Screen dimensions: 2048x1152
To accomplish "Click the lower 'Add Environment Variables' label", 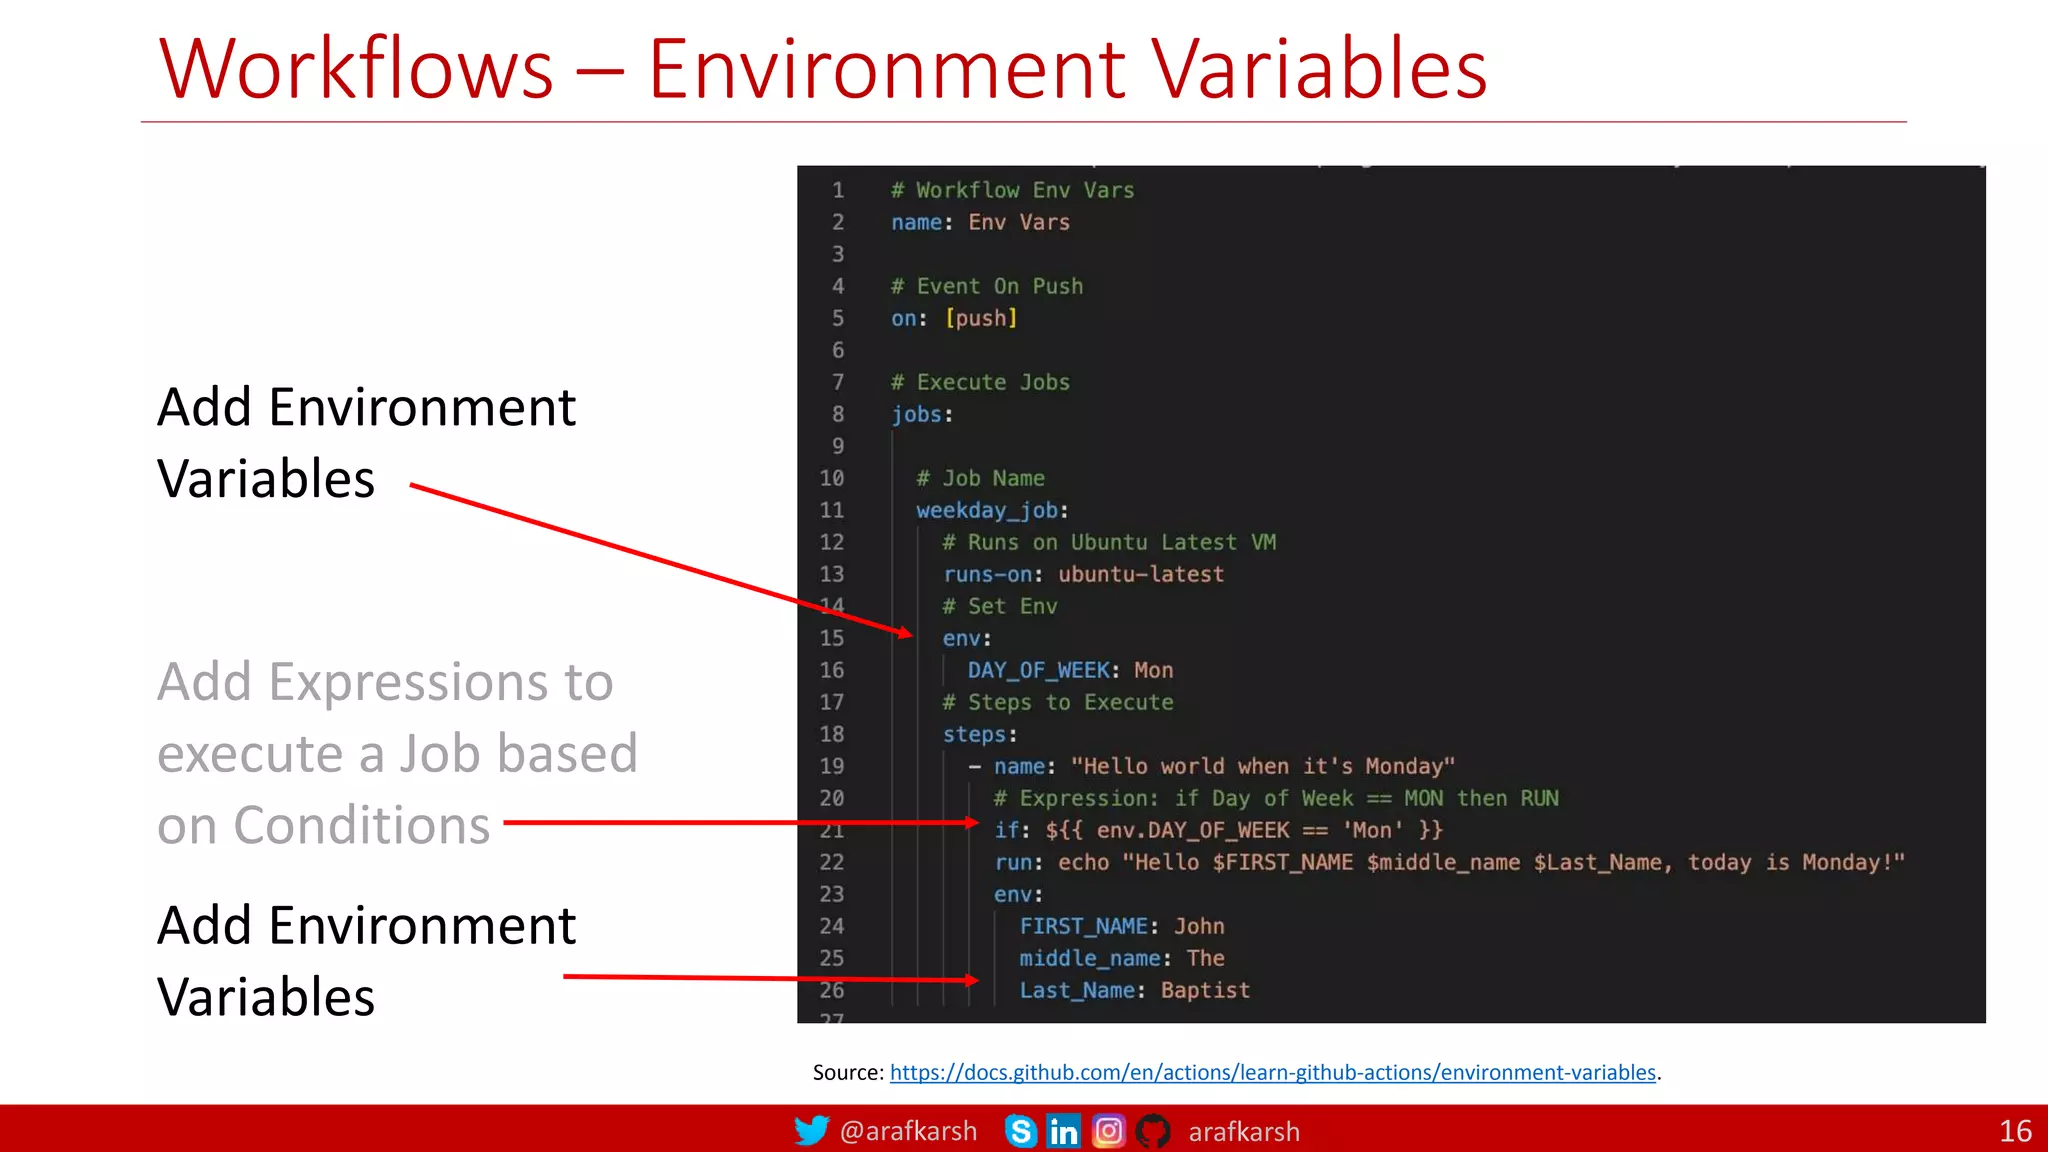I will click(366, 960).
